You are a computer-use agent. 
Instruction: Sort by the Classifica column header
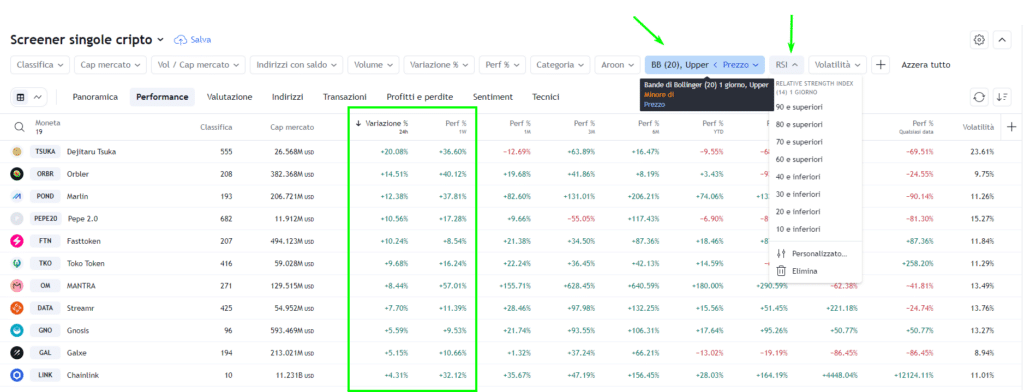pyautogui.click(x=216, y=127)
